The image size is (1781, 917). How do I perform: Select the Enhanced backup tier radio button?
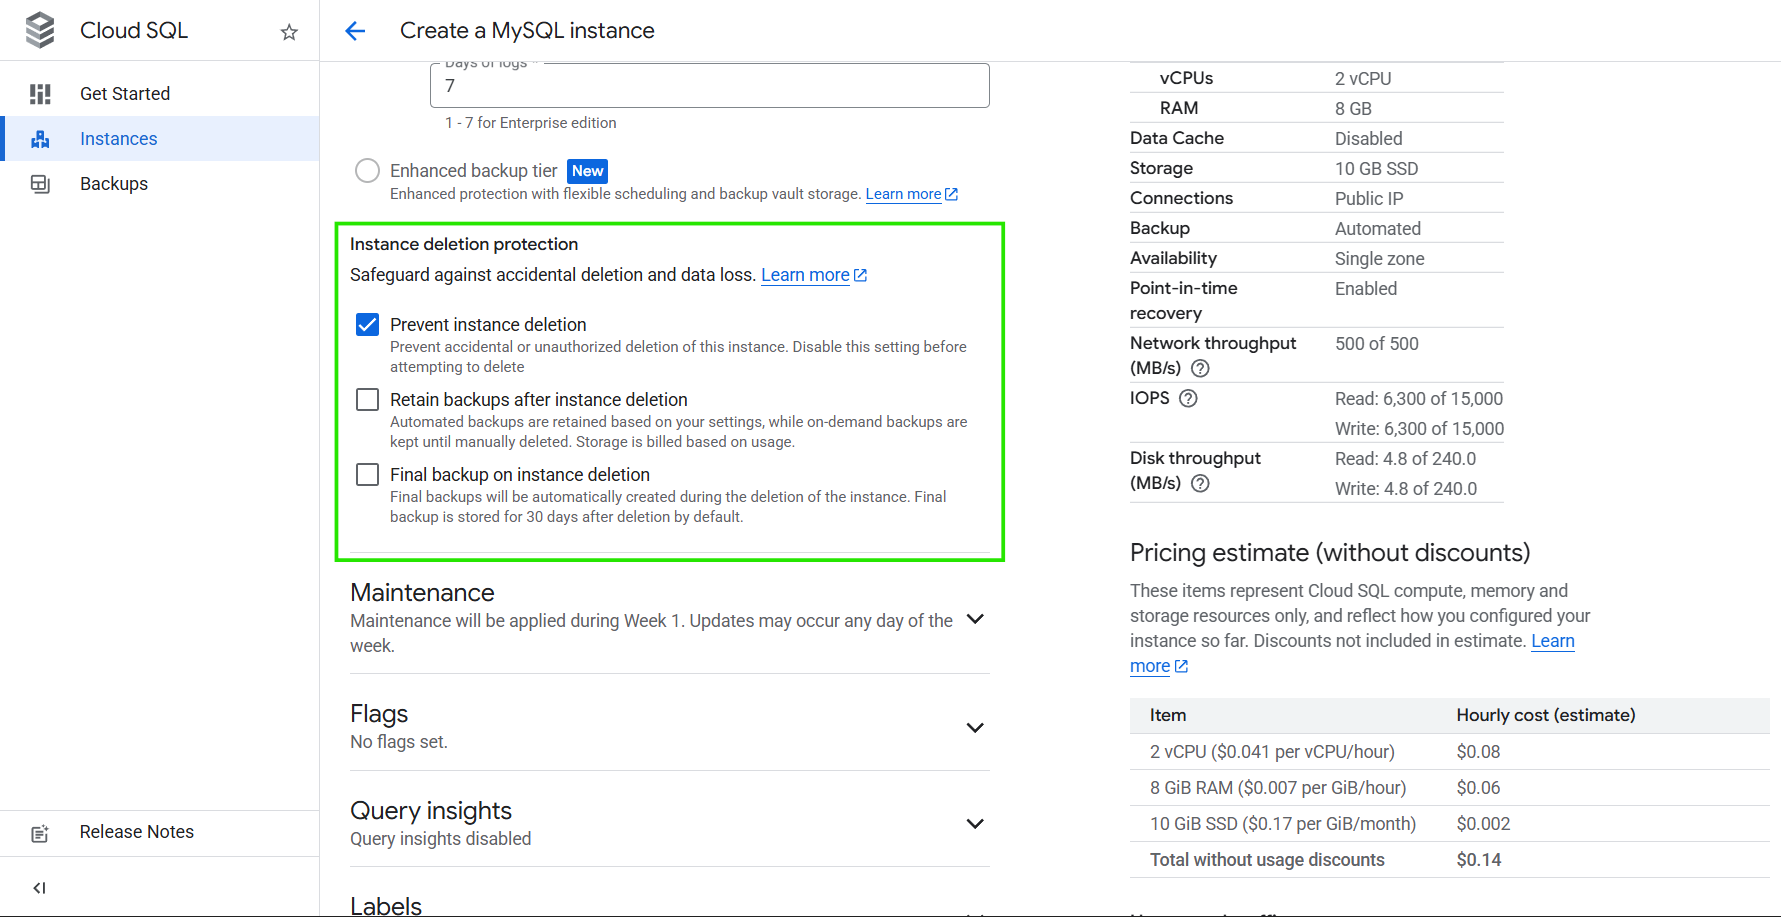[367, 171]
